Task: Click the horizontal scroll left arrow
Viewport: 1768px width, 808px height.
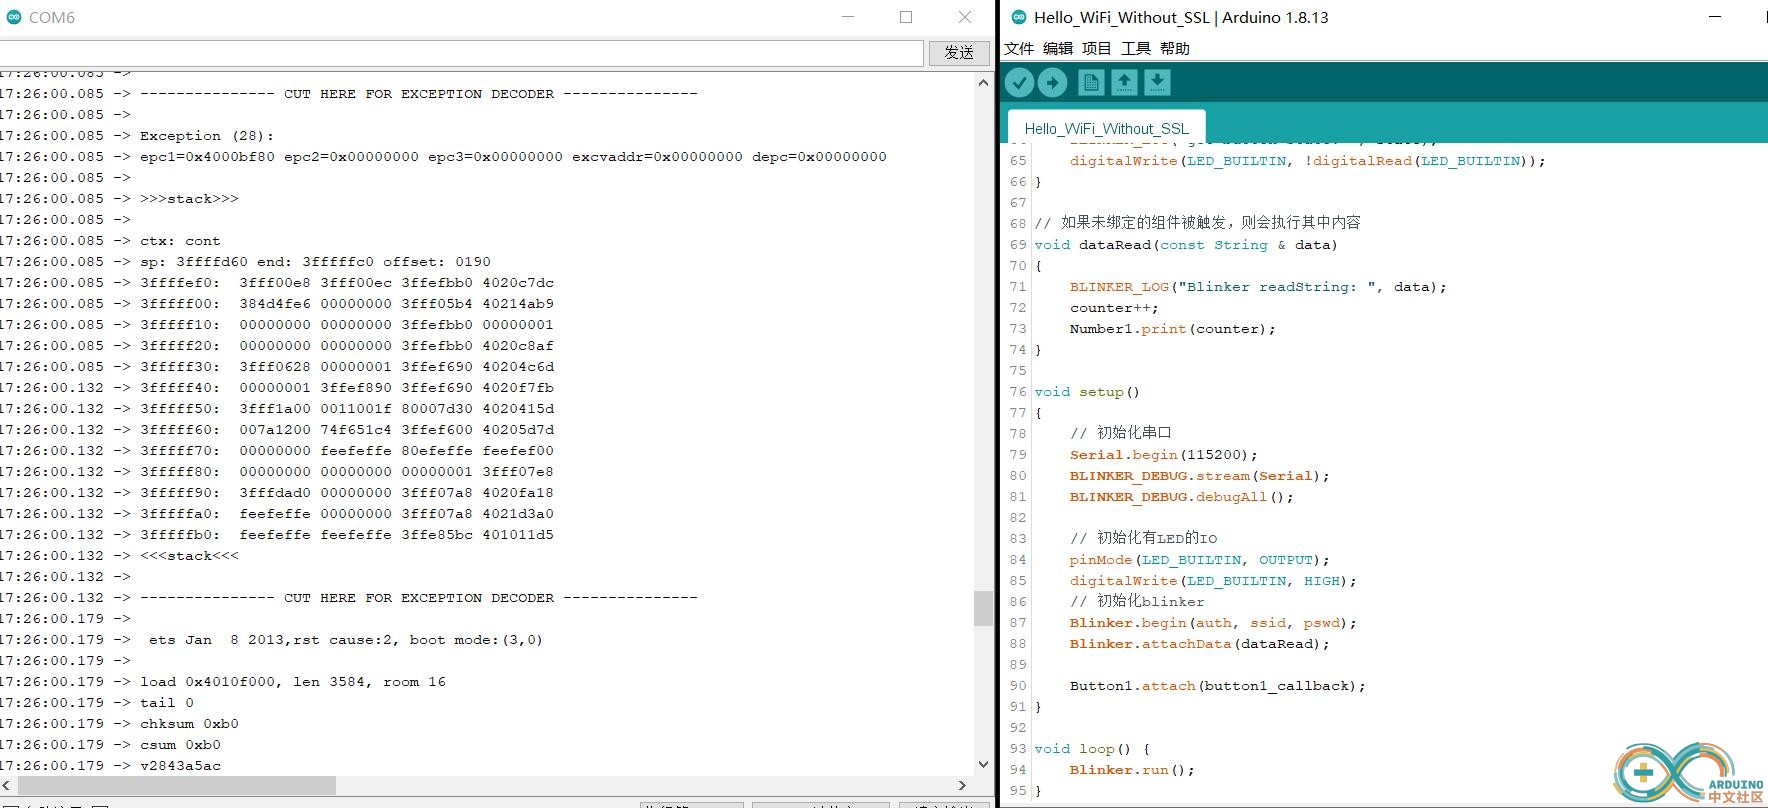Action: [x=4, y=785]
